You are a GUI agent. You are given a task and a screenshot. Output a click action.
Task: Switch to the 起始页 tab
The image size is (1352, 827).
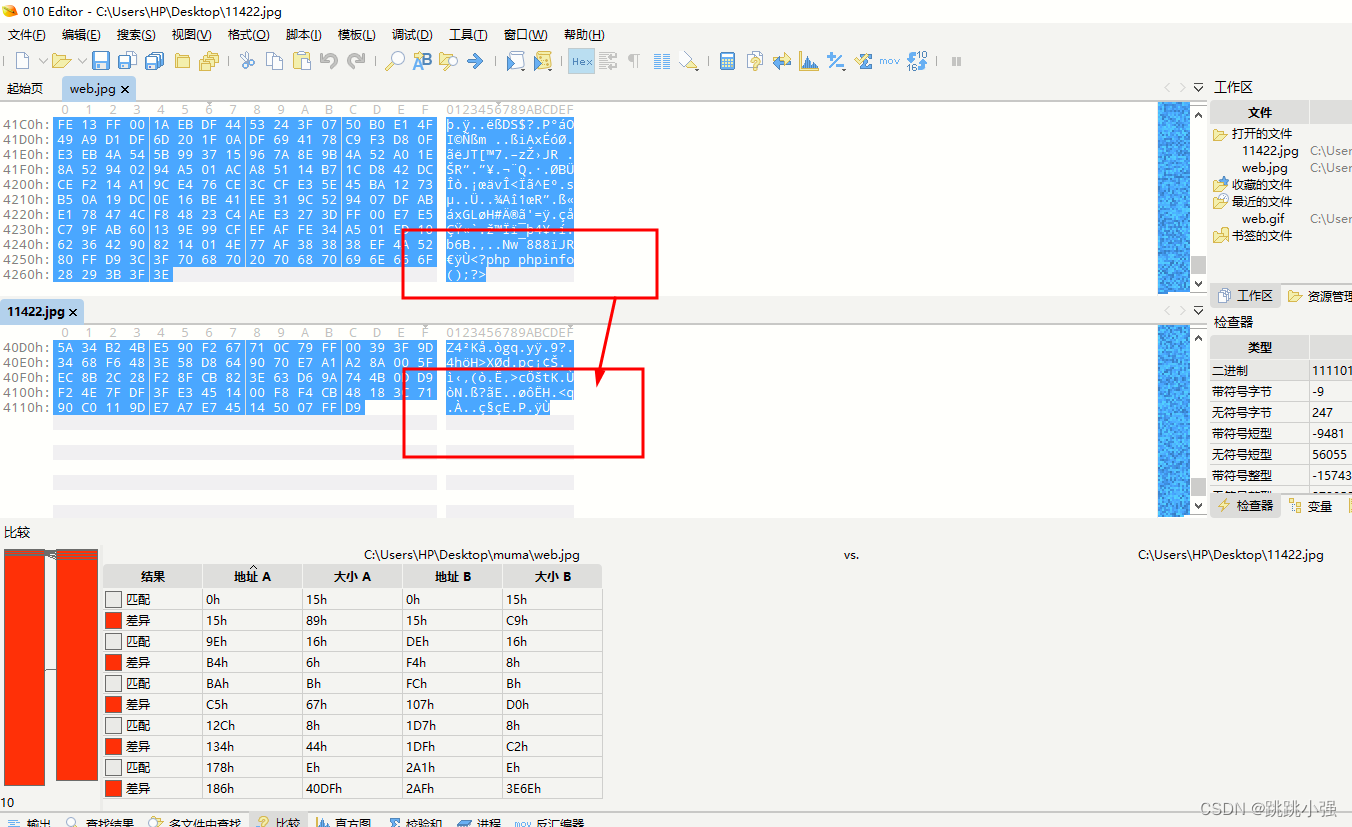click(25, 89)
